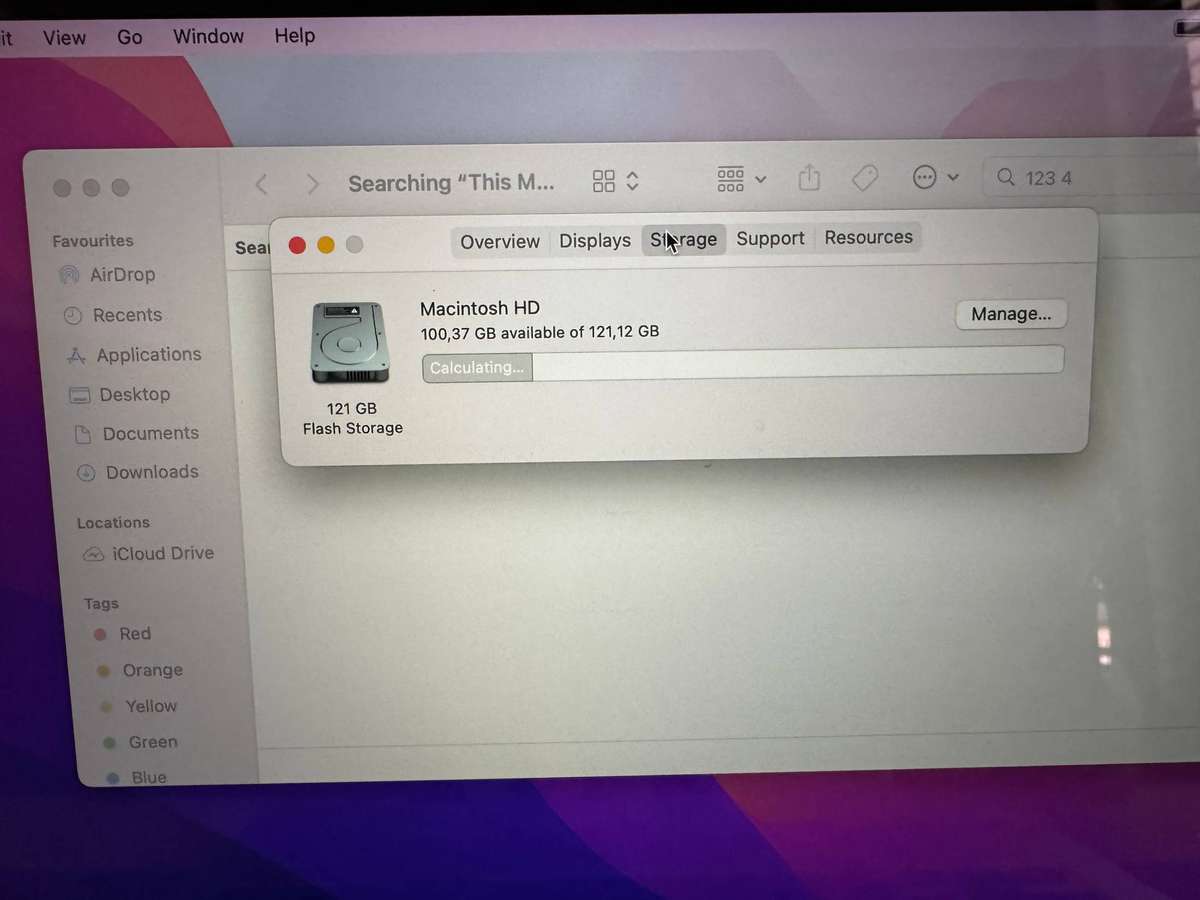The width and height of the screenshot is (1200, 900).
Task: Select the Green tag
Action: (x=153, y=742)
